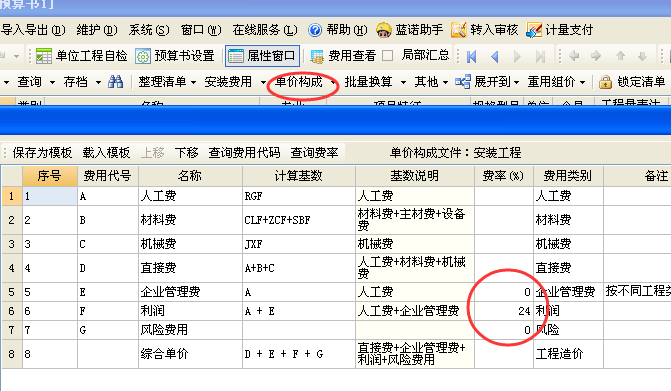
Task: Click the 单位工程自检 table icon
Action: click(x=44, y=56)
